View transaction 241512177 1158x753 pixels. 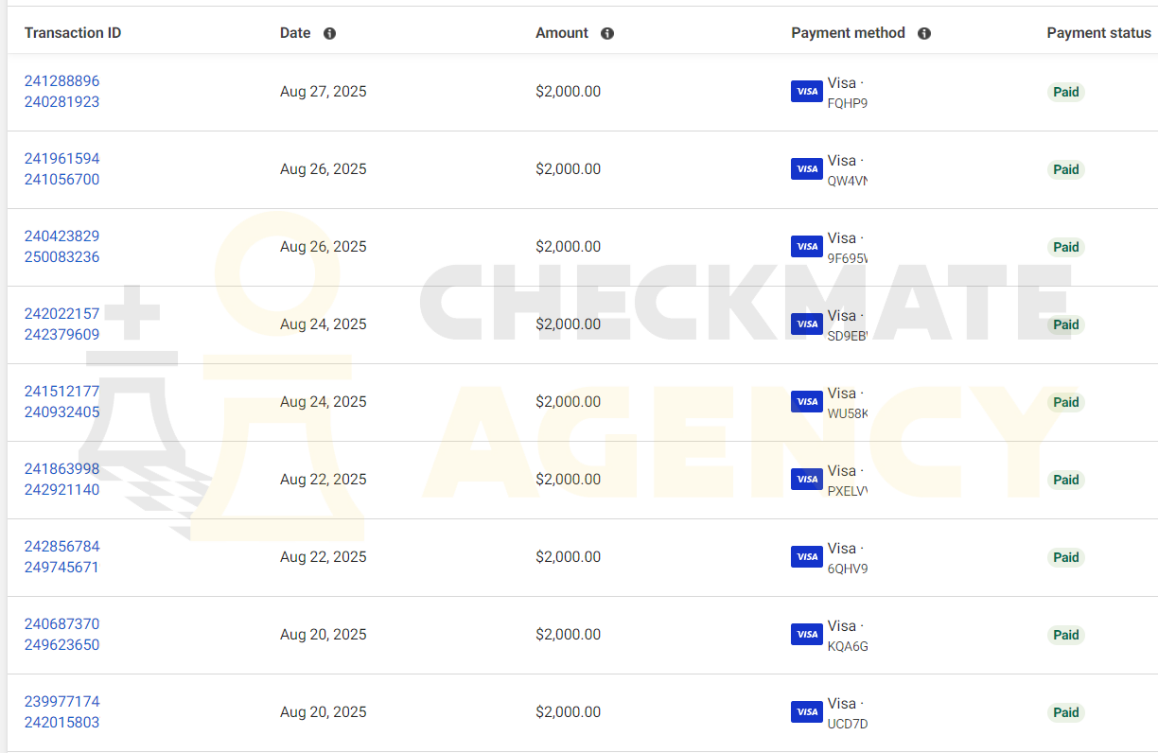click(62, 391)
